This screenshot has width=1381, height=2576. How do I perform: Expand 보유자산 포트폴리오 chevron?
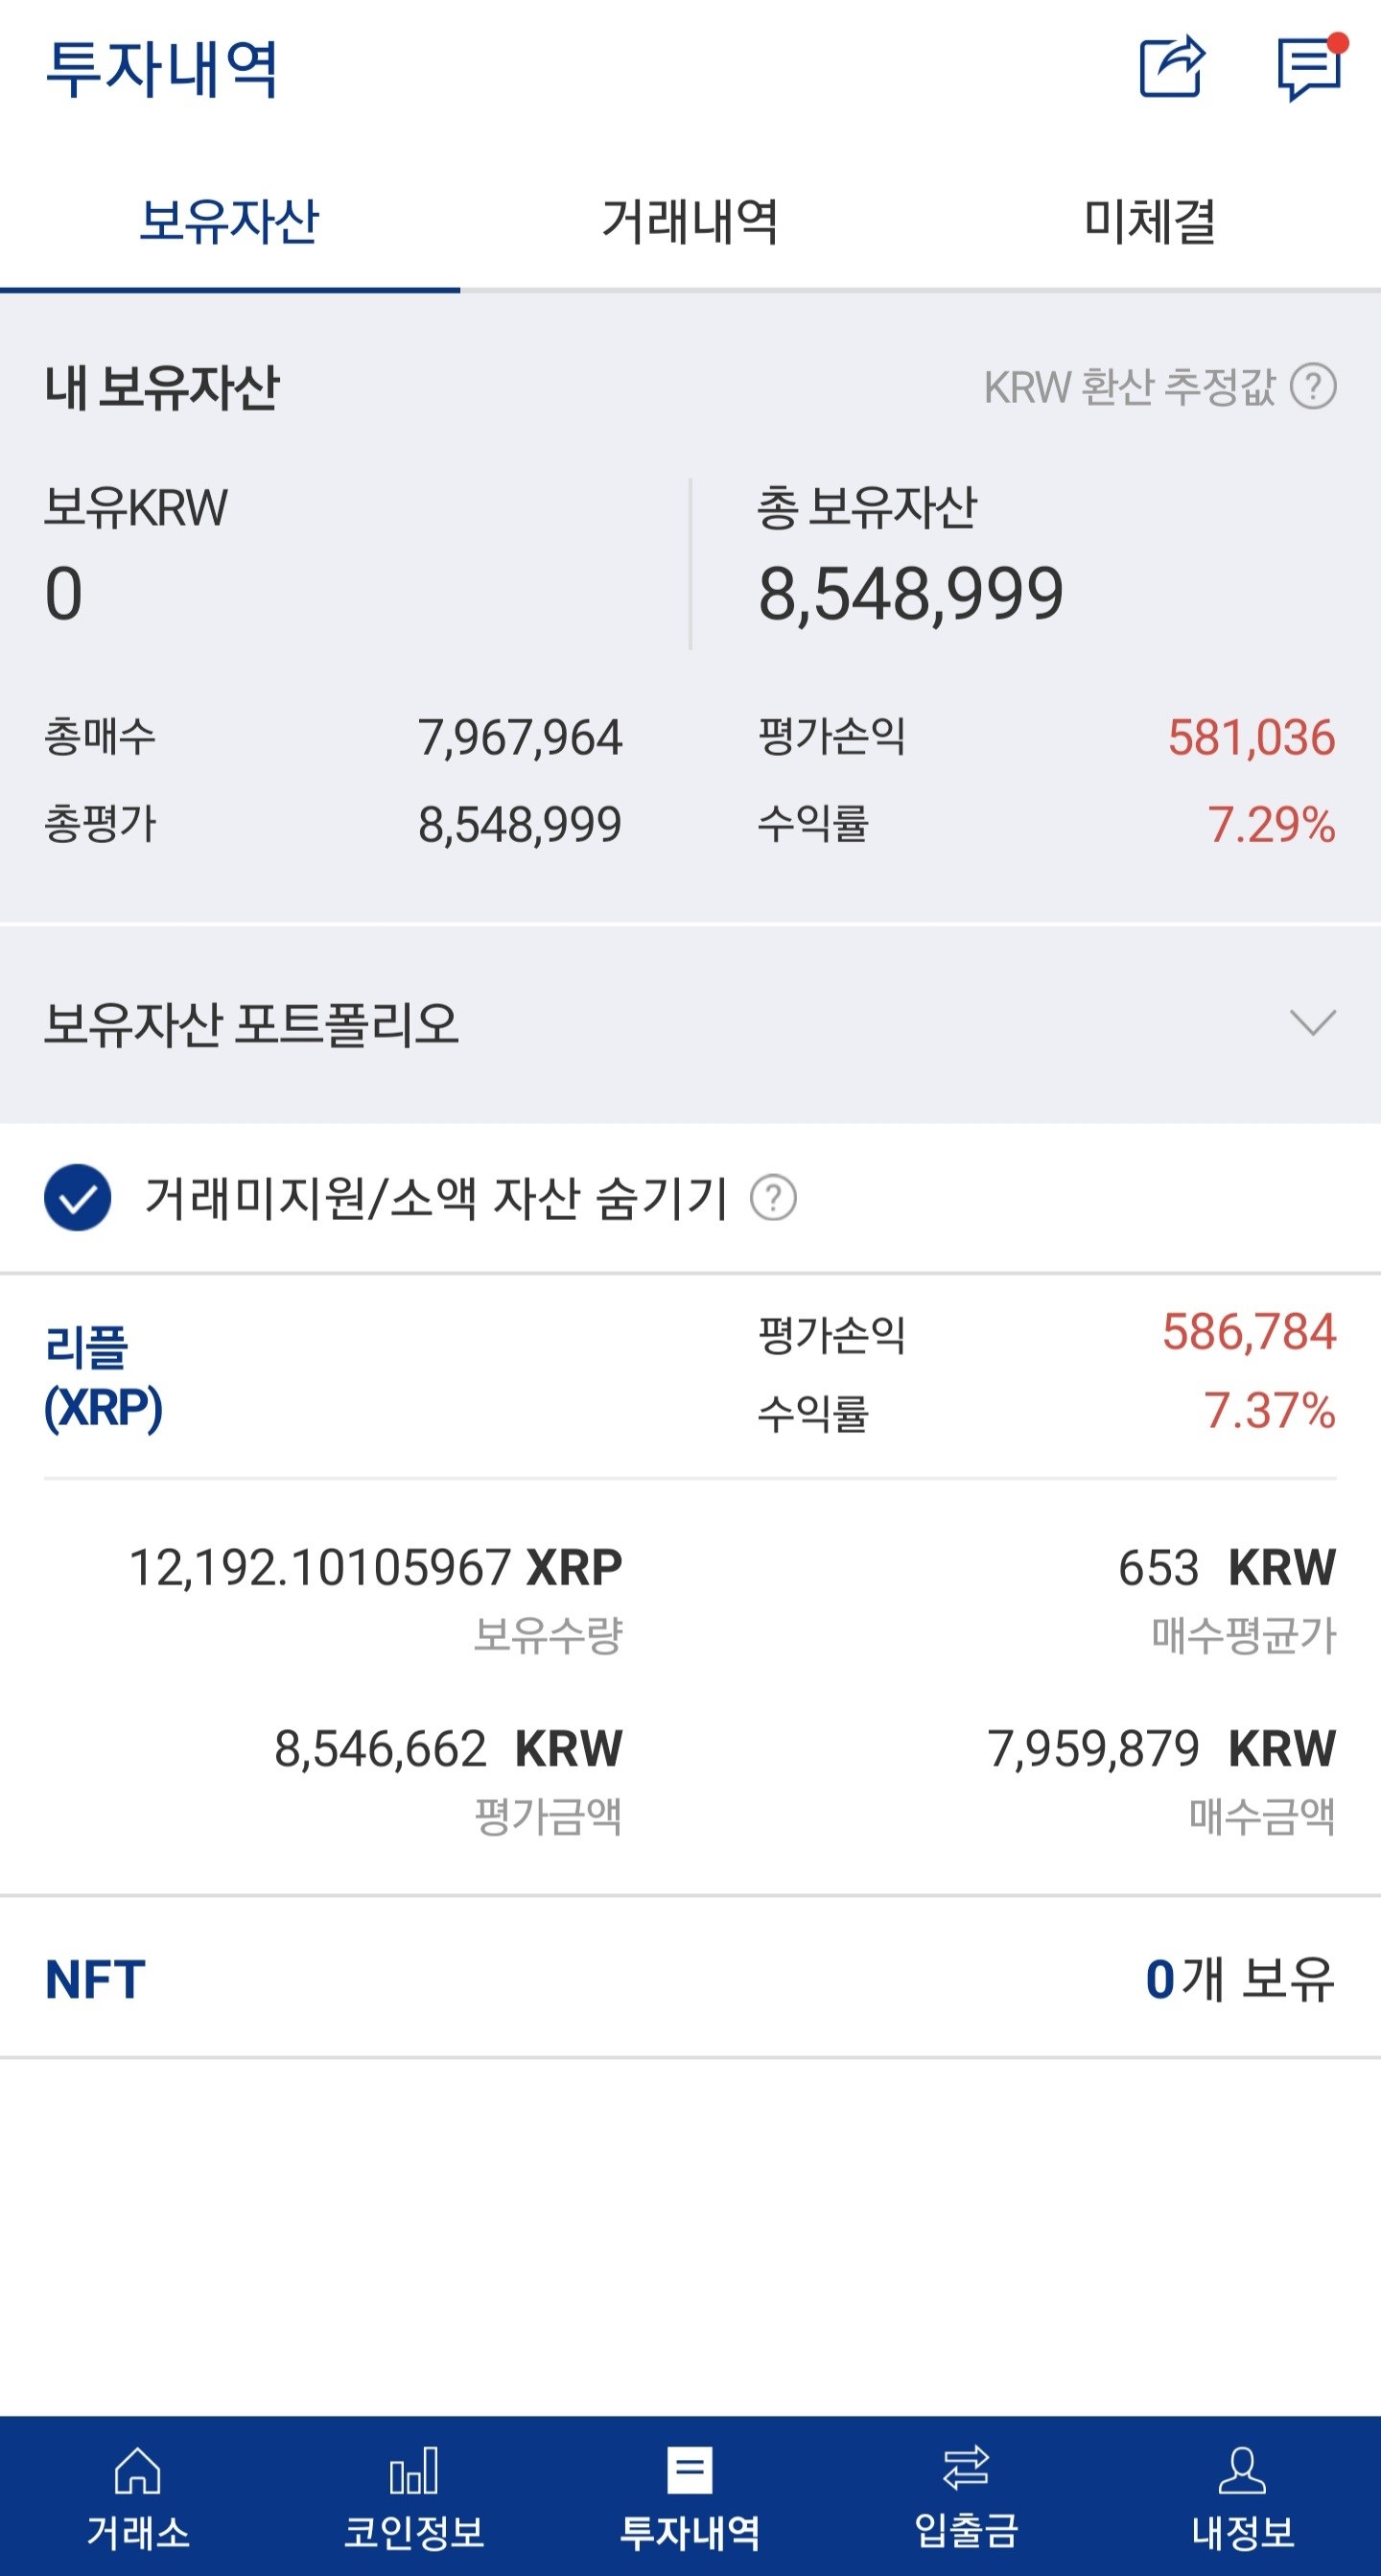point(1313,1023)
